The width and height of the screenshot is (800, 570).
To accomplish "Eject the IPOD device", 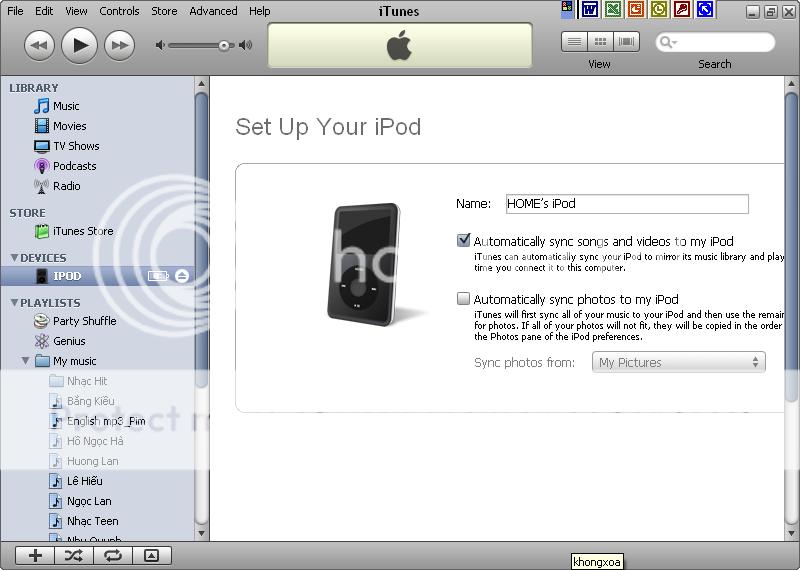I will pyautogui.click(x=182, y=276).
